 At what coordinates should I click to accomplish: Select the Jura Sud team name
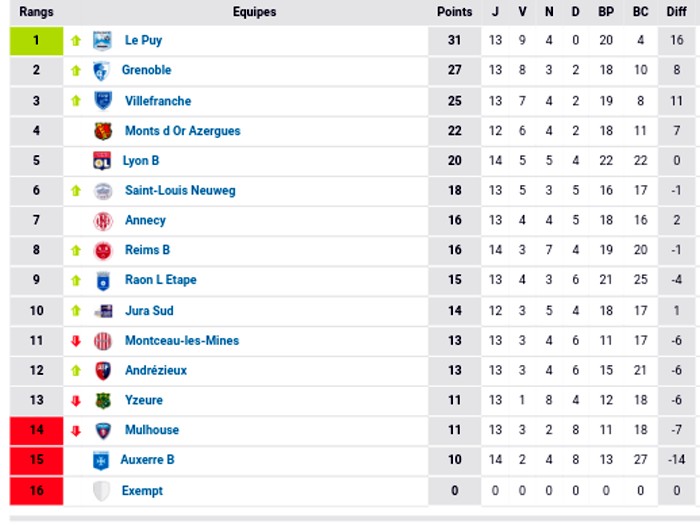(149, 311)
